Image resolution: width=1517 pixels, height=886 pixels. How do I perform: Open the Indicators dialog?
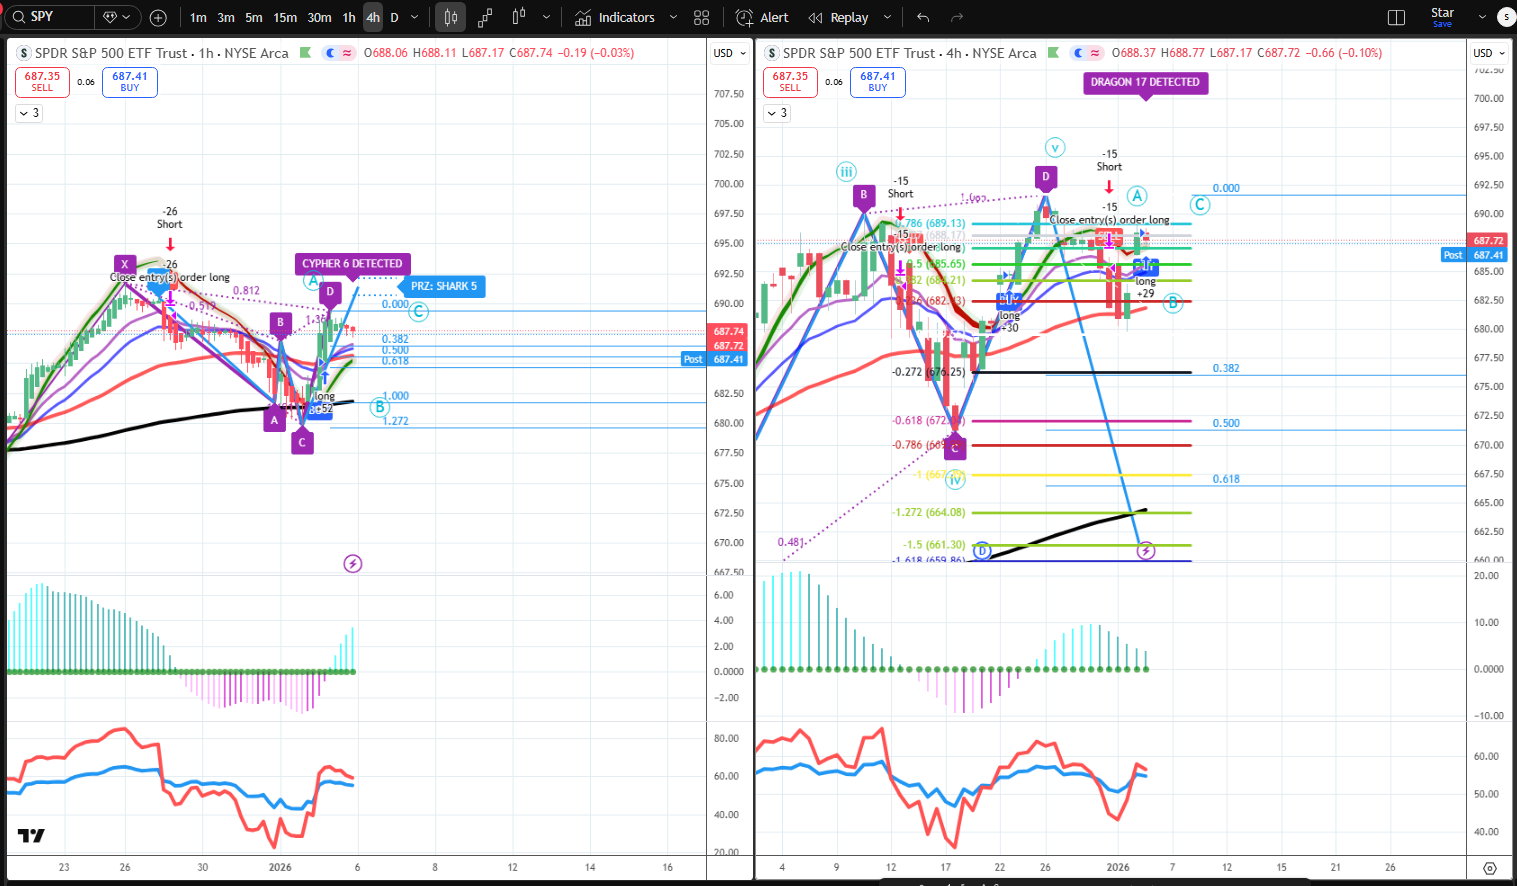pos(615,17)
